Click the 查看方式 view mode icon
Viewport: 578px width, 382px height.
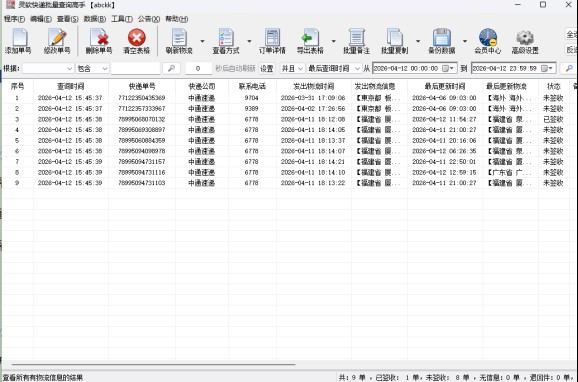pos(226,38)
